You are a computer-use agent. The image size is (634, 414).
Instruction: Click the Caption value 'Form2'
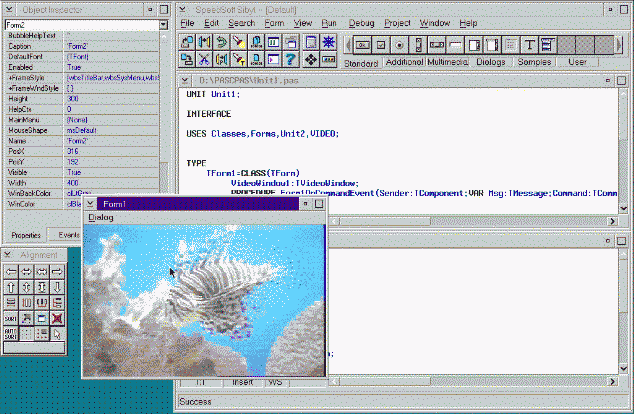coord(77,46)
